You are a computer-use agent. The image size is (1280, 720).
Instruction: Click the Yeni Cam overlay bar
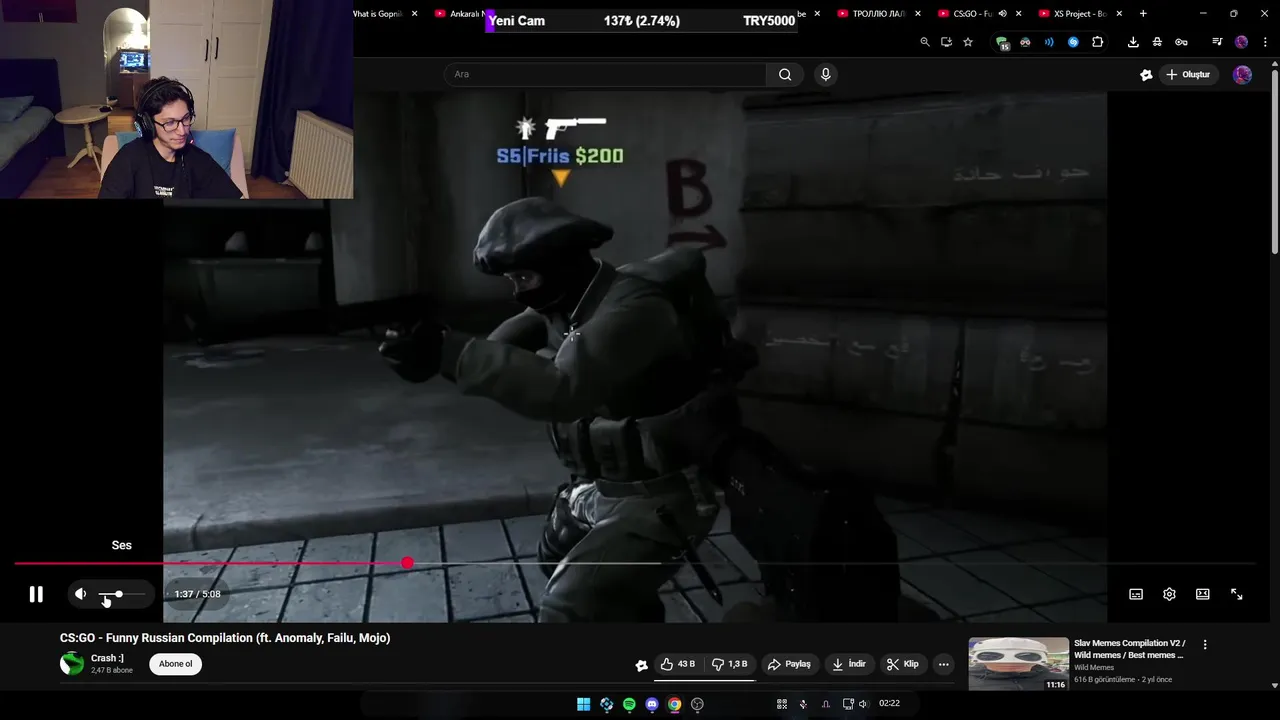point(641,21)
